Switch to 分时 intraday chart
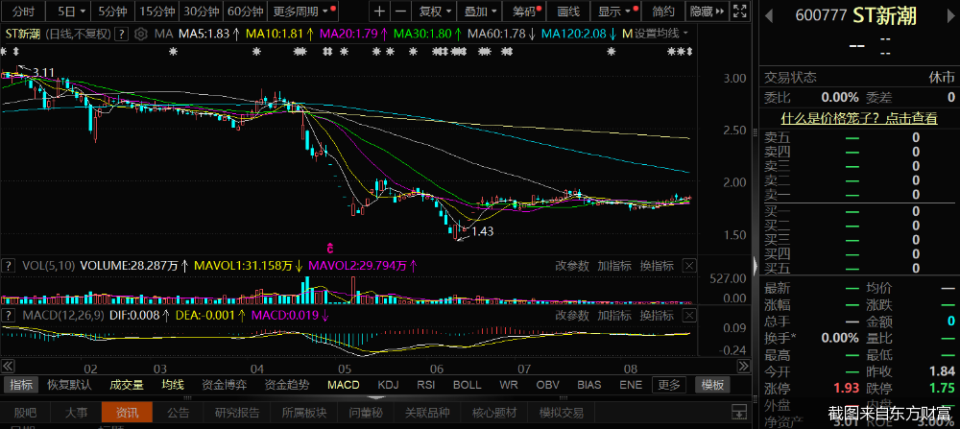This screenshot has width=960, height=429. click(x=23, y=10)
